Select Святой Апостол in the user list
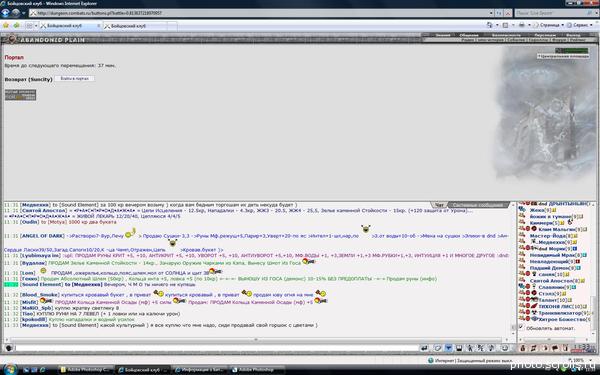The width and height of the screenshot is (600, 375). click(x=551, y=281)
